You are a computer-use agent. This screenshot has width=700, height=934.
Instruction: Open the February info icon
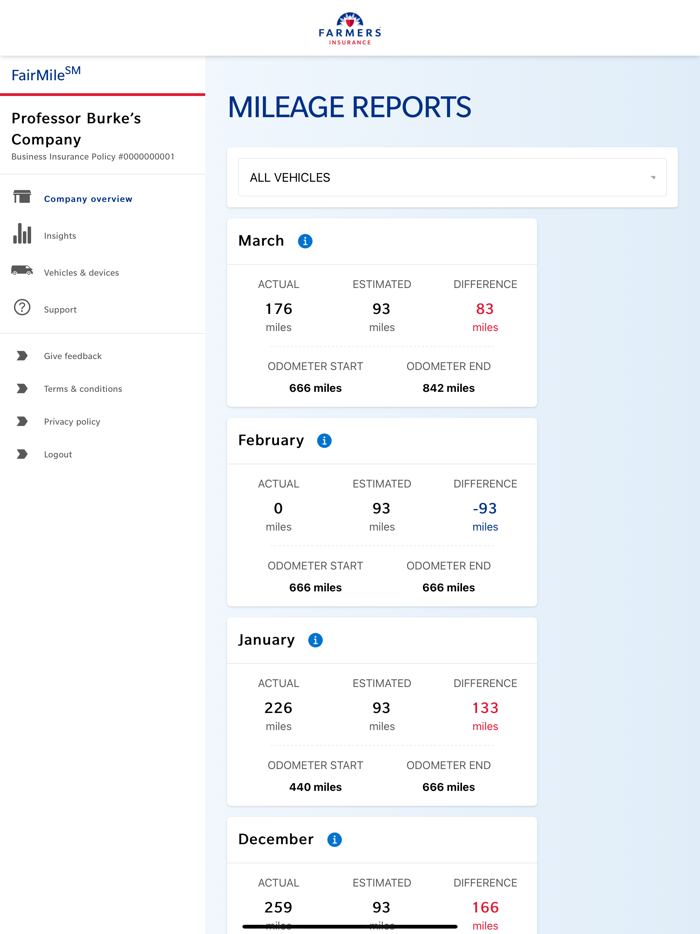tap(324, 441)
